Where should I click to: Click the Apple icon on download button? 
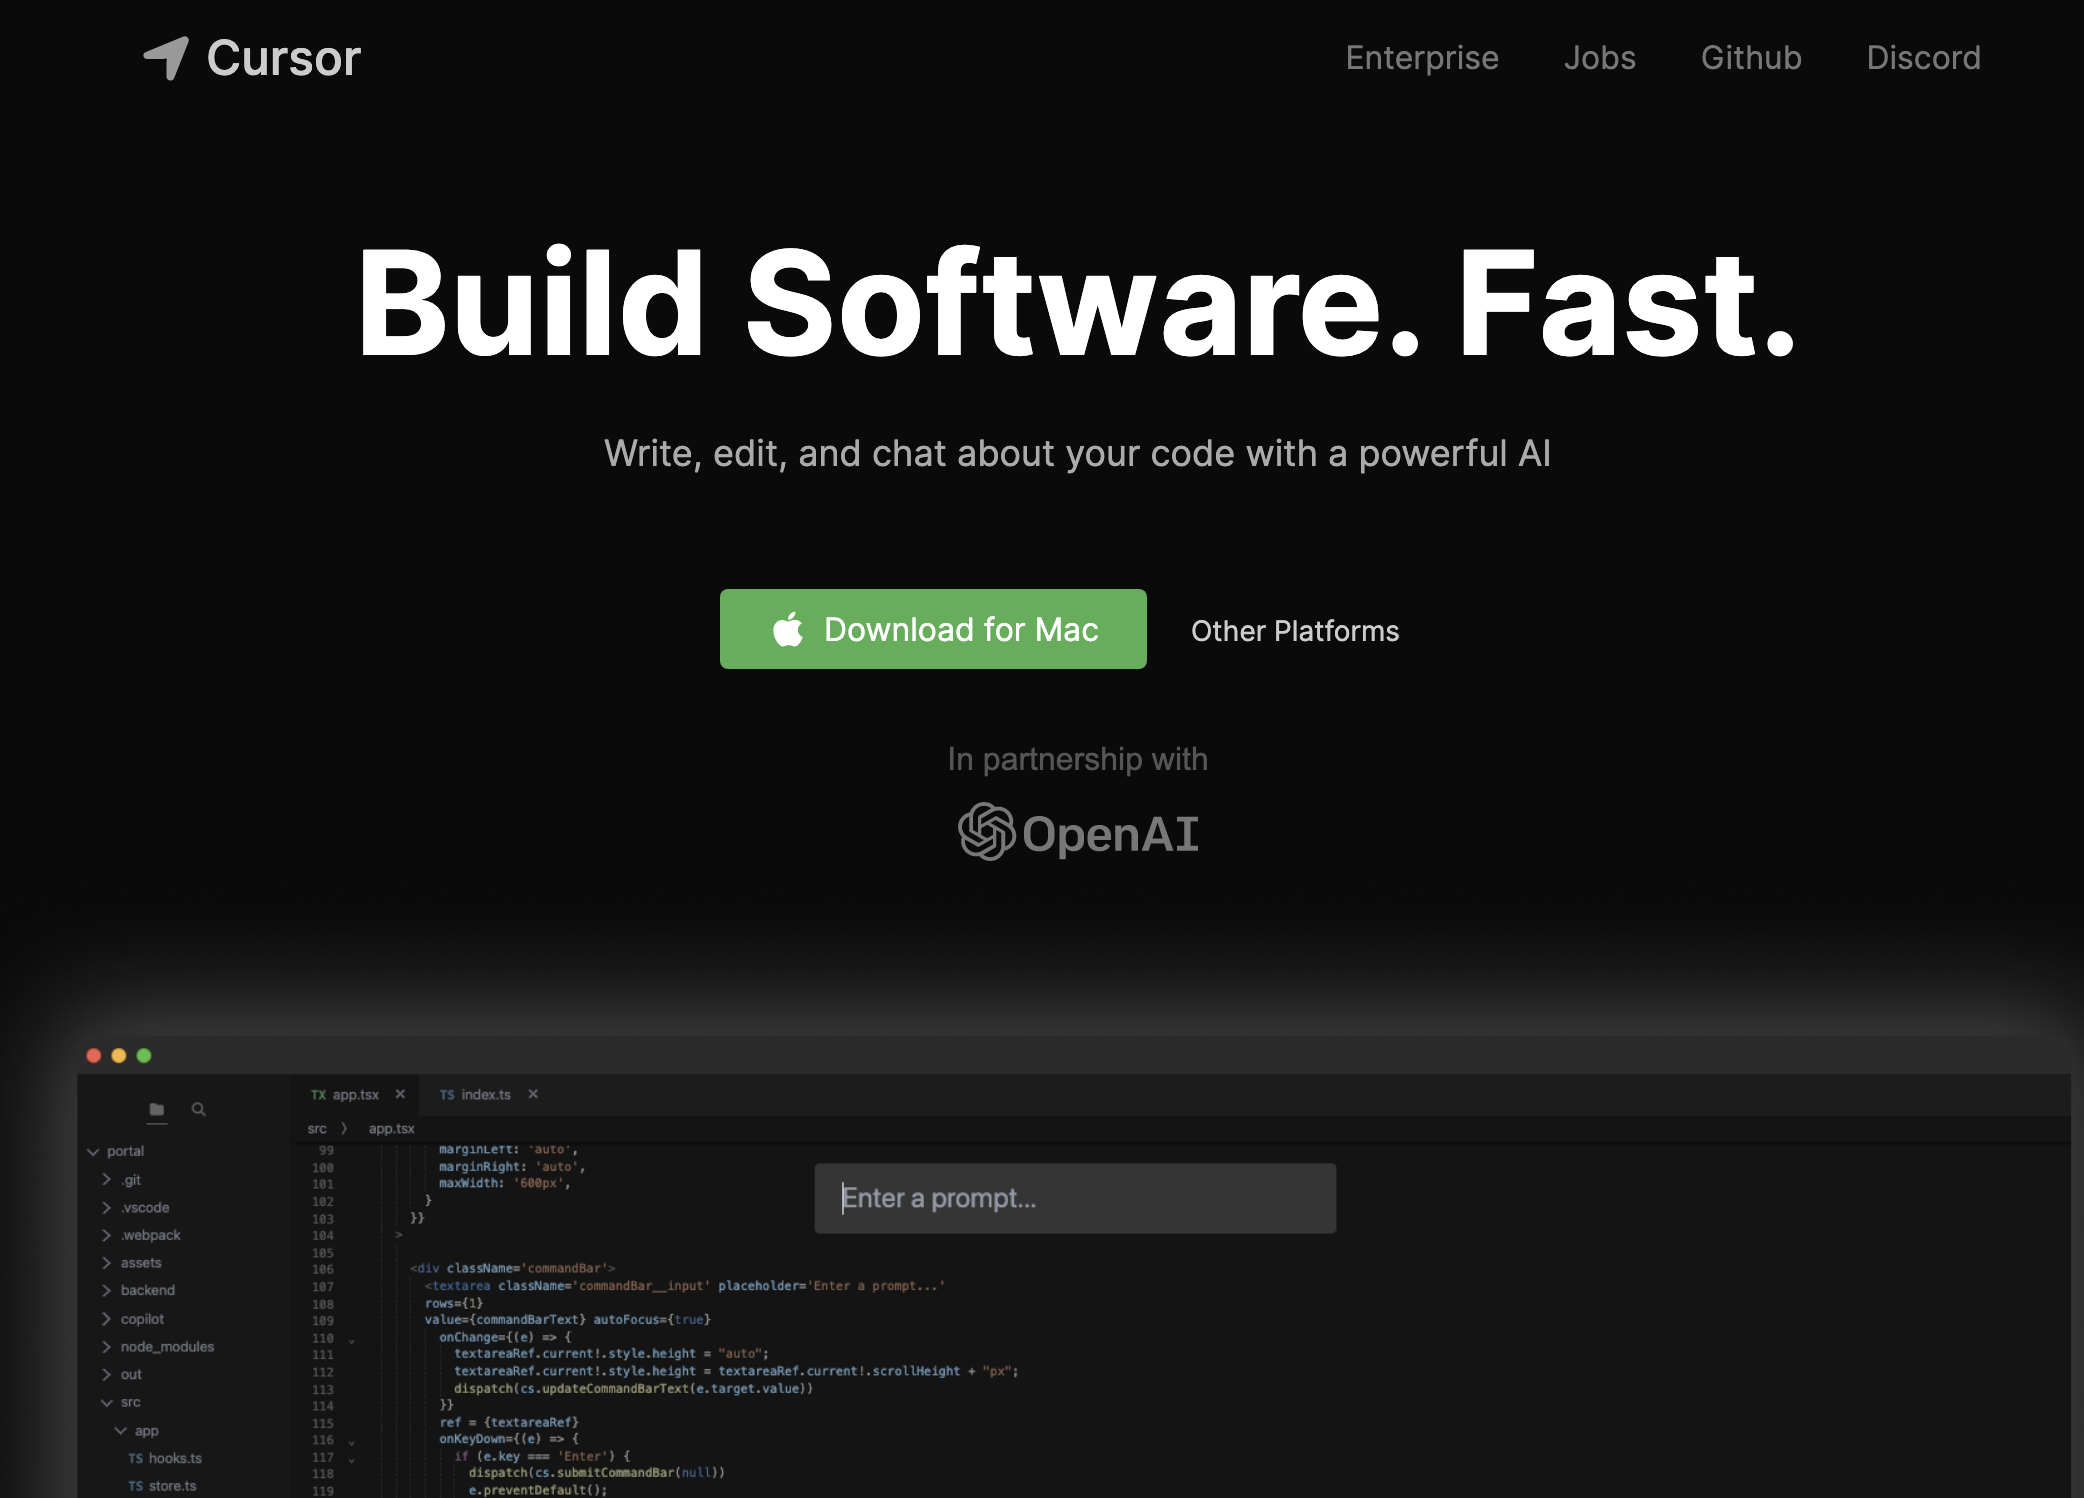click(x=788, y=630)
